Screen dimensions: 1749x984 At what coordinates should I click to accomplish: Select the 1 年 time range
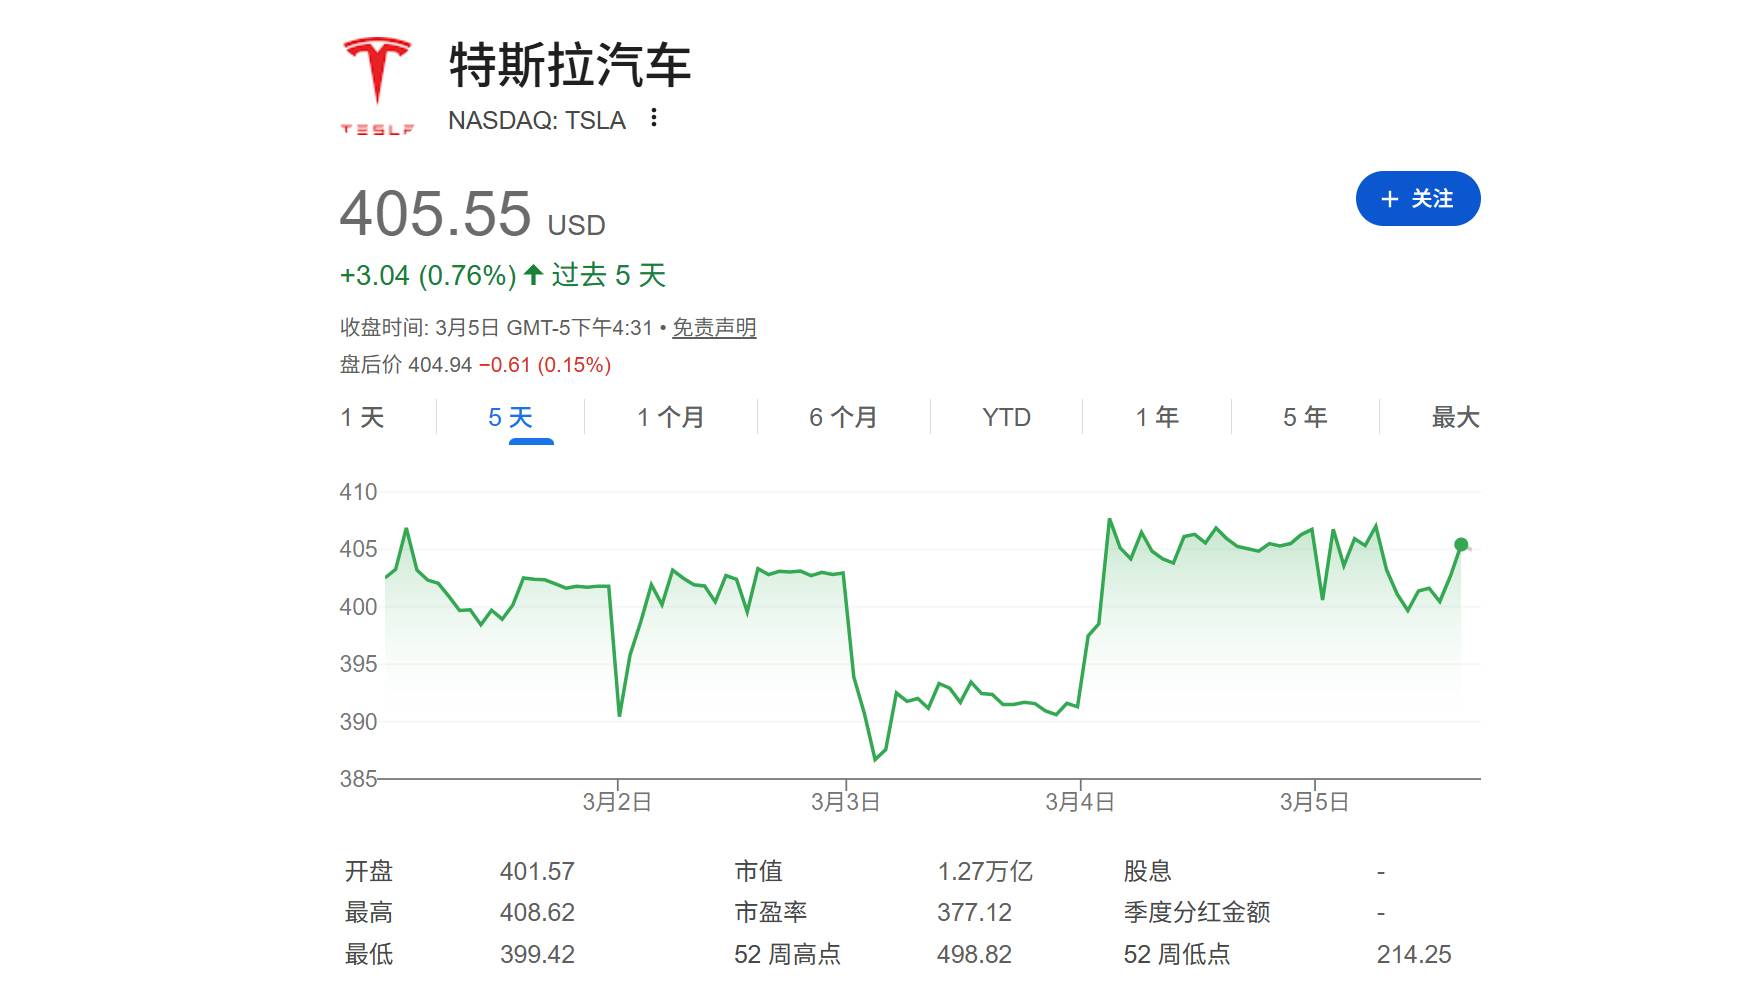1157,417
